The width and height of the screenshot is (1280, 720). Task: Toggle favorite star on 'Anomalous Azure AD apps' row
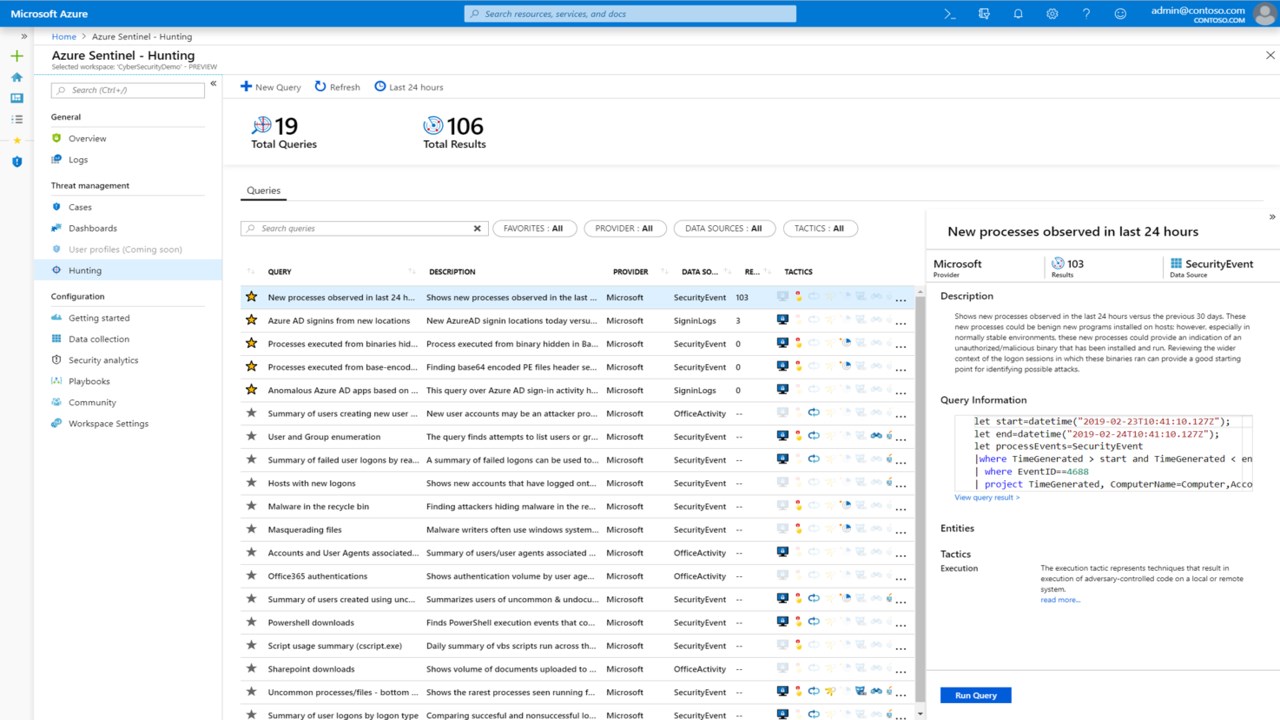tap(252, 390)
